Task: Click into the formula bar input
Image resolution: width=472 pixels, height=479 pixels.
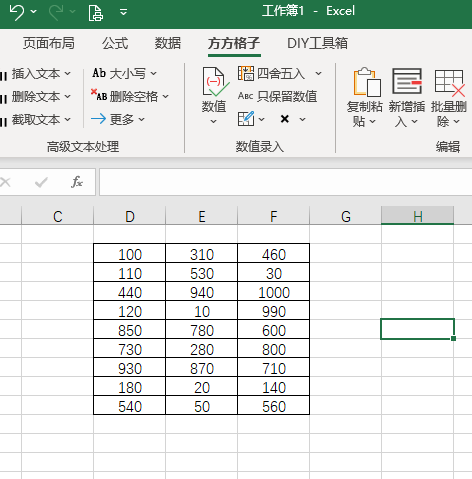Action: (285, 182)
